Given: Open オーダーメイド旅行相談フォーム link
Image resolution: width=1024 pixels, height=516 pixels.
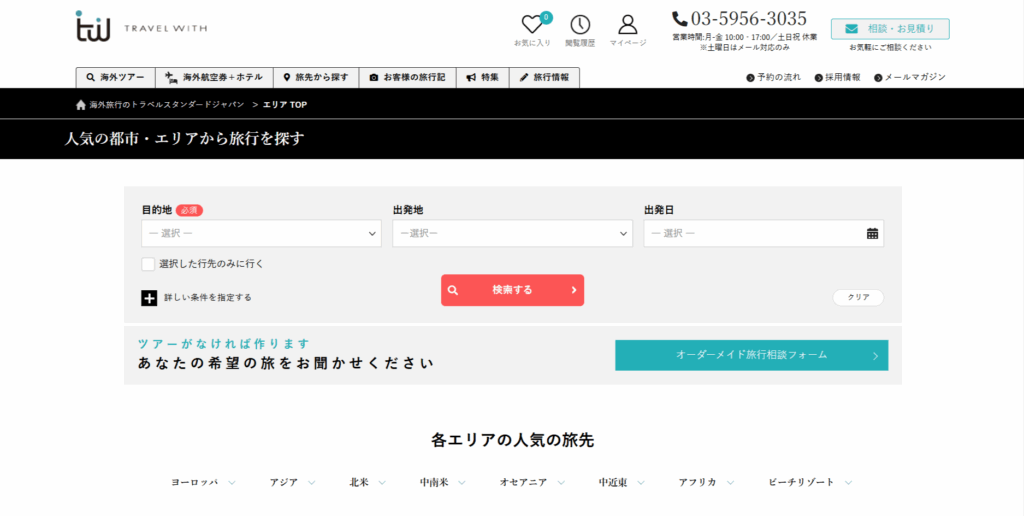Looking at the screenshot, I should pos(751,355).
